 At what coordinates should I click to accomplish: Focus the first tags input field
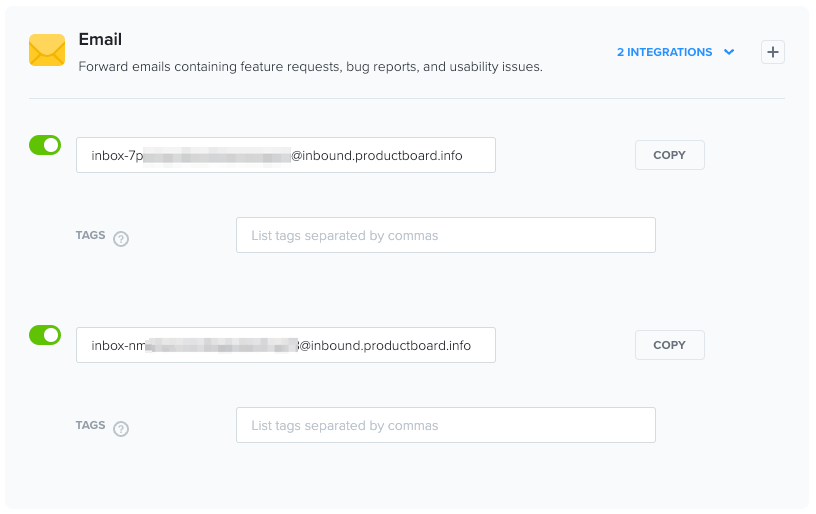tap(446, 235)
